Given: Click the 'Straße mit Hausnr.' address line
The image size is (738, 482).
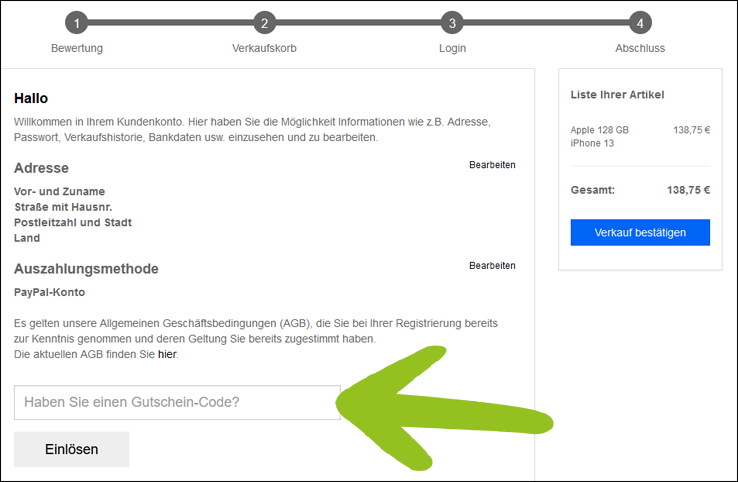Looking at the screenshot, I should (63, 207).
